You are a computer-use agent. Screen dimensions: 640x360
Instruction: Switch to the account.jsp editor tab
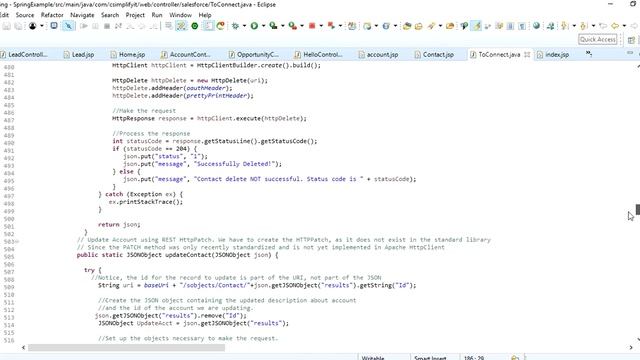click(378, 54)
